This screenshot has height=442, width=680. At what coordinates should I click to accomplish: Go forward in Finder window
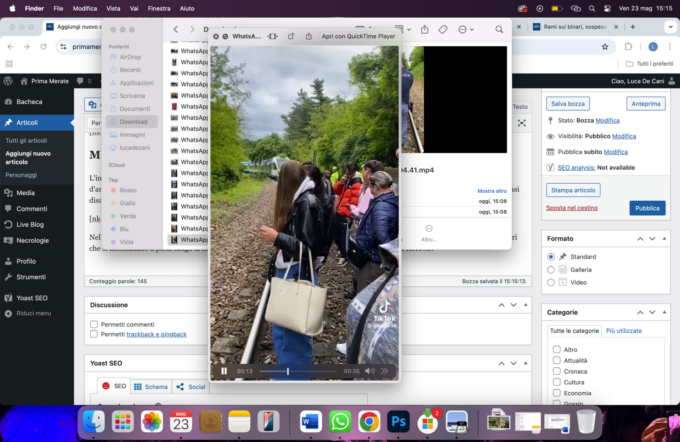pos(192,29)
